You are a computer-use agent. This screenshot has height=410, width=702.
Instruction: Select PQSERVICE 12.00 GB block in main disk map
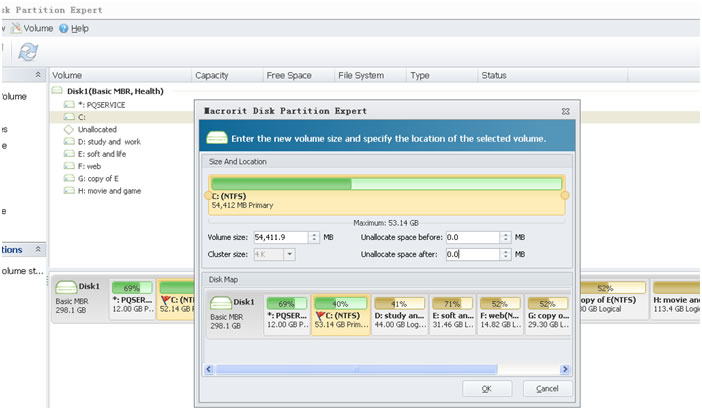[x=133, y=299]
